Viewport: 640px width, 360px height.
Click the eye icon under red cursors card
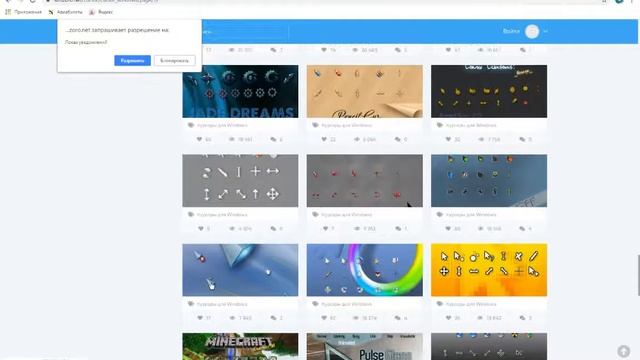coord(357,229)
